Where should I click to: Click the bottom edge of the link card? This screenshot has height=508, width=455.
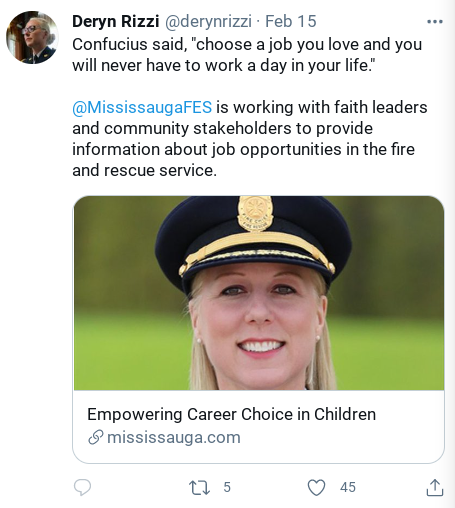pos(259,462)
